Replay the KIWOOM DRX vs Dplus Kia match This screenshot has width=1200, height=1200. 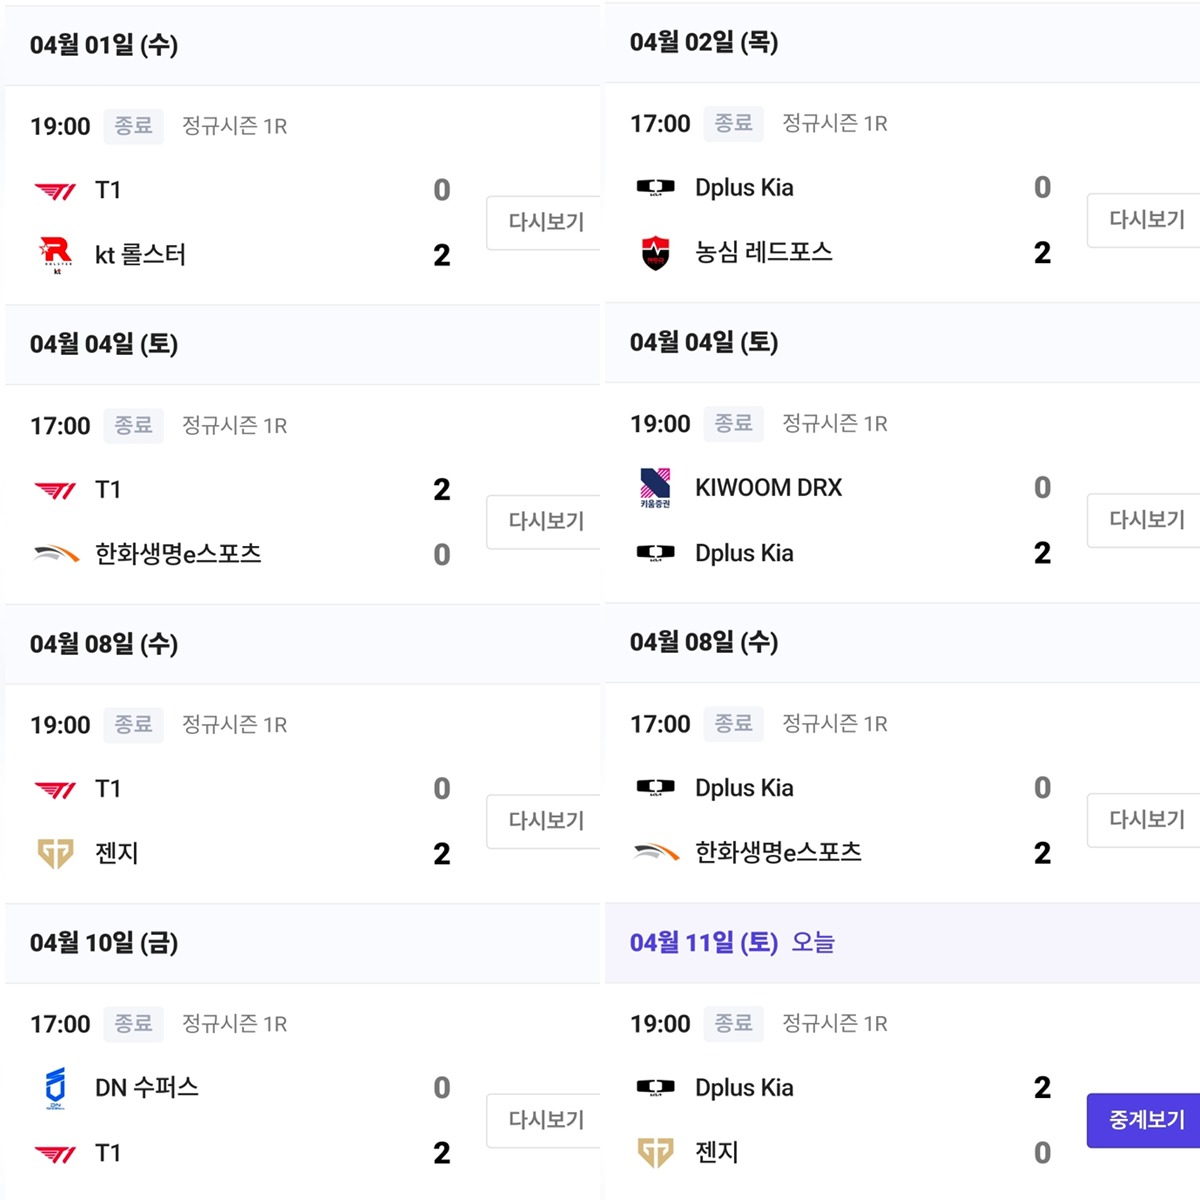pyautogui.click(x=1145, y=520)
